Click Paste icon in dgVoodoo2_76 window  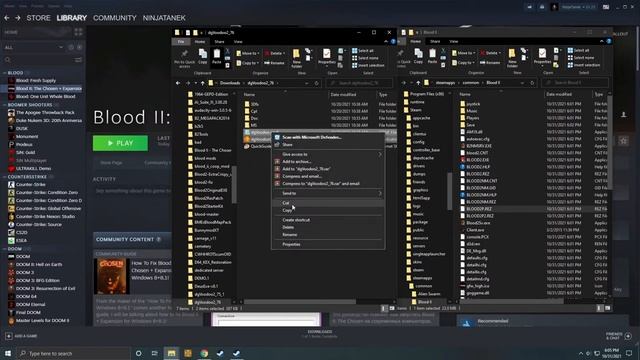pos(217,57)
